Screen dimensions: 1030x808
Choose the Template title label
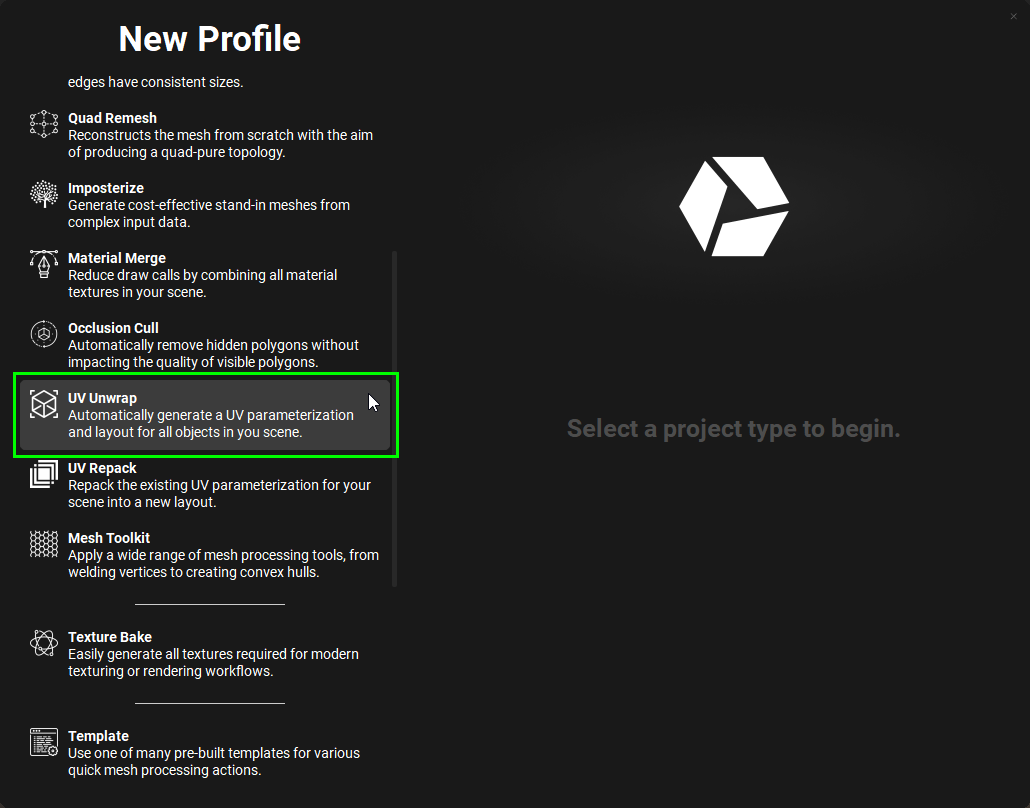point(98,736)
